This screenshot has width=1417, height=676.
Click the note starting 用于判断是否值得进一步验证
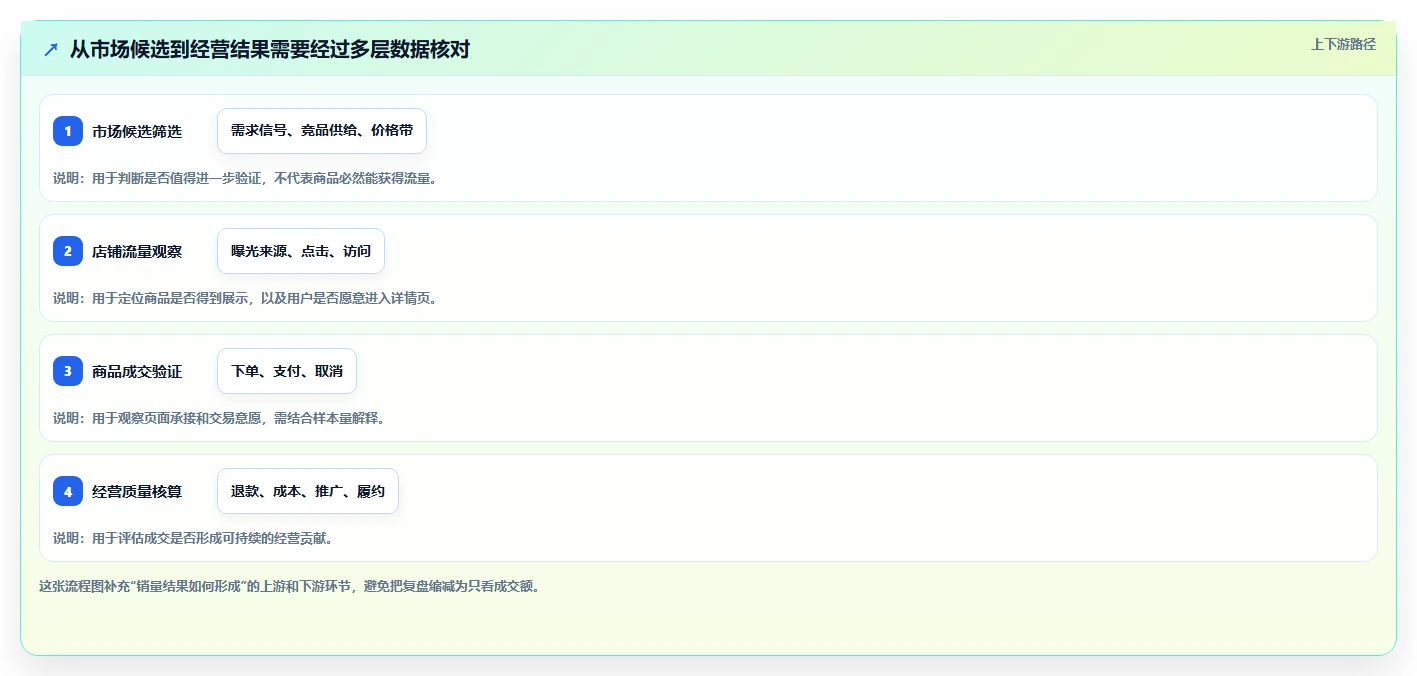click(x=245, y=178)
